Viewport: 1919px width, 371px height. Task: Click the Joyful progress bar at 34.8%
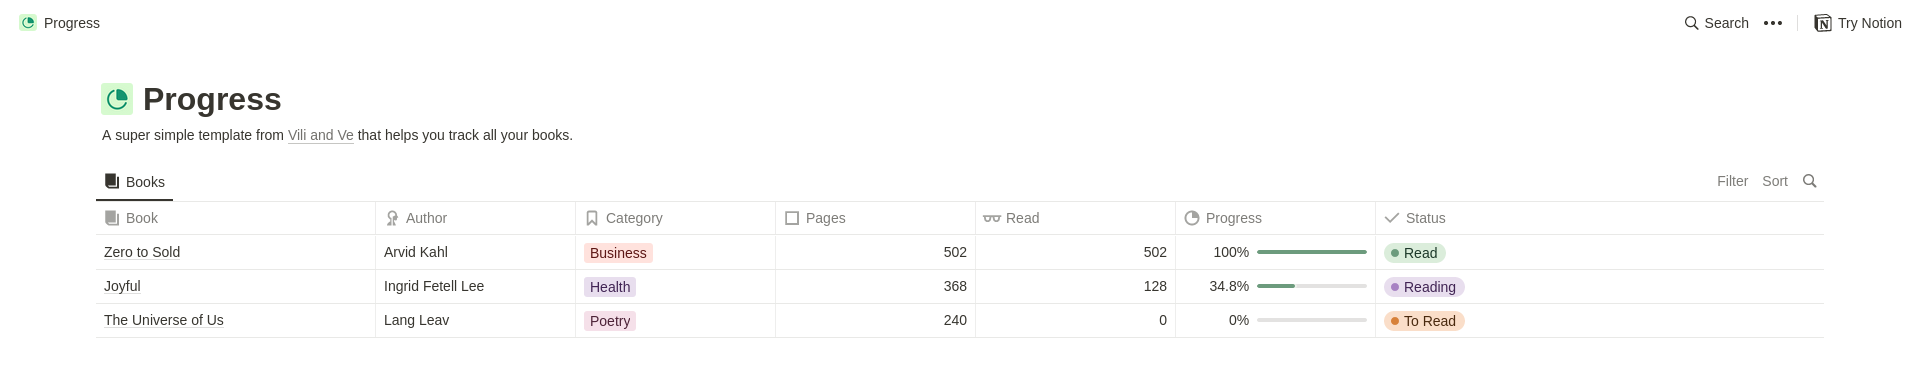[x=1312, y=286]
